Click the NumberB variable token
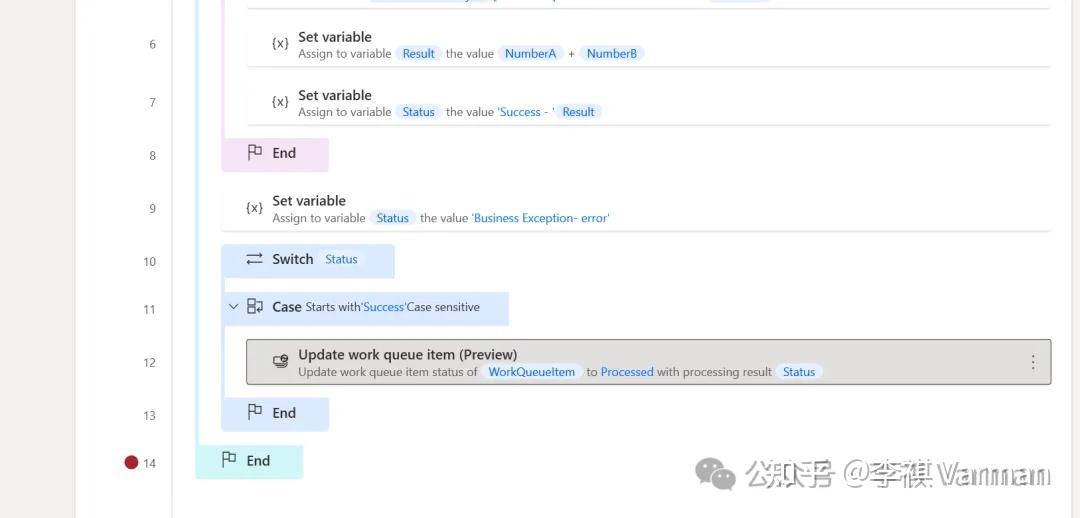Viewport: 1080px width, 518px height. tap(611, 54)
